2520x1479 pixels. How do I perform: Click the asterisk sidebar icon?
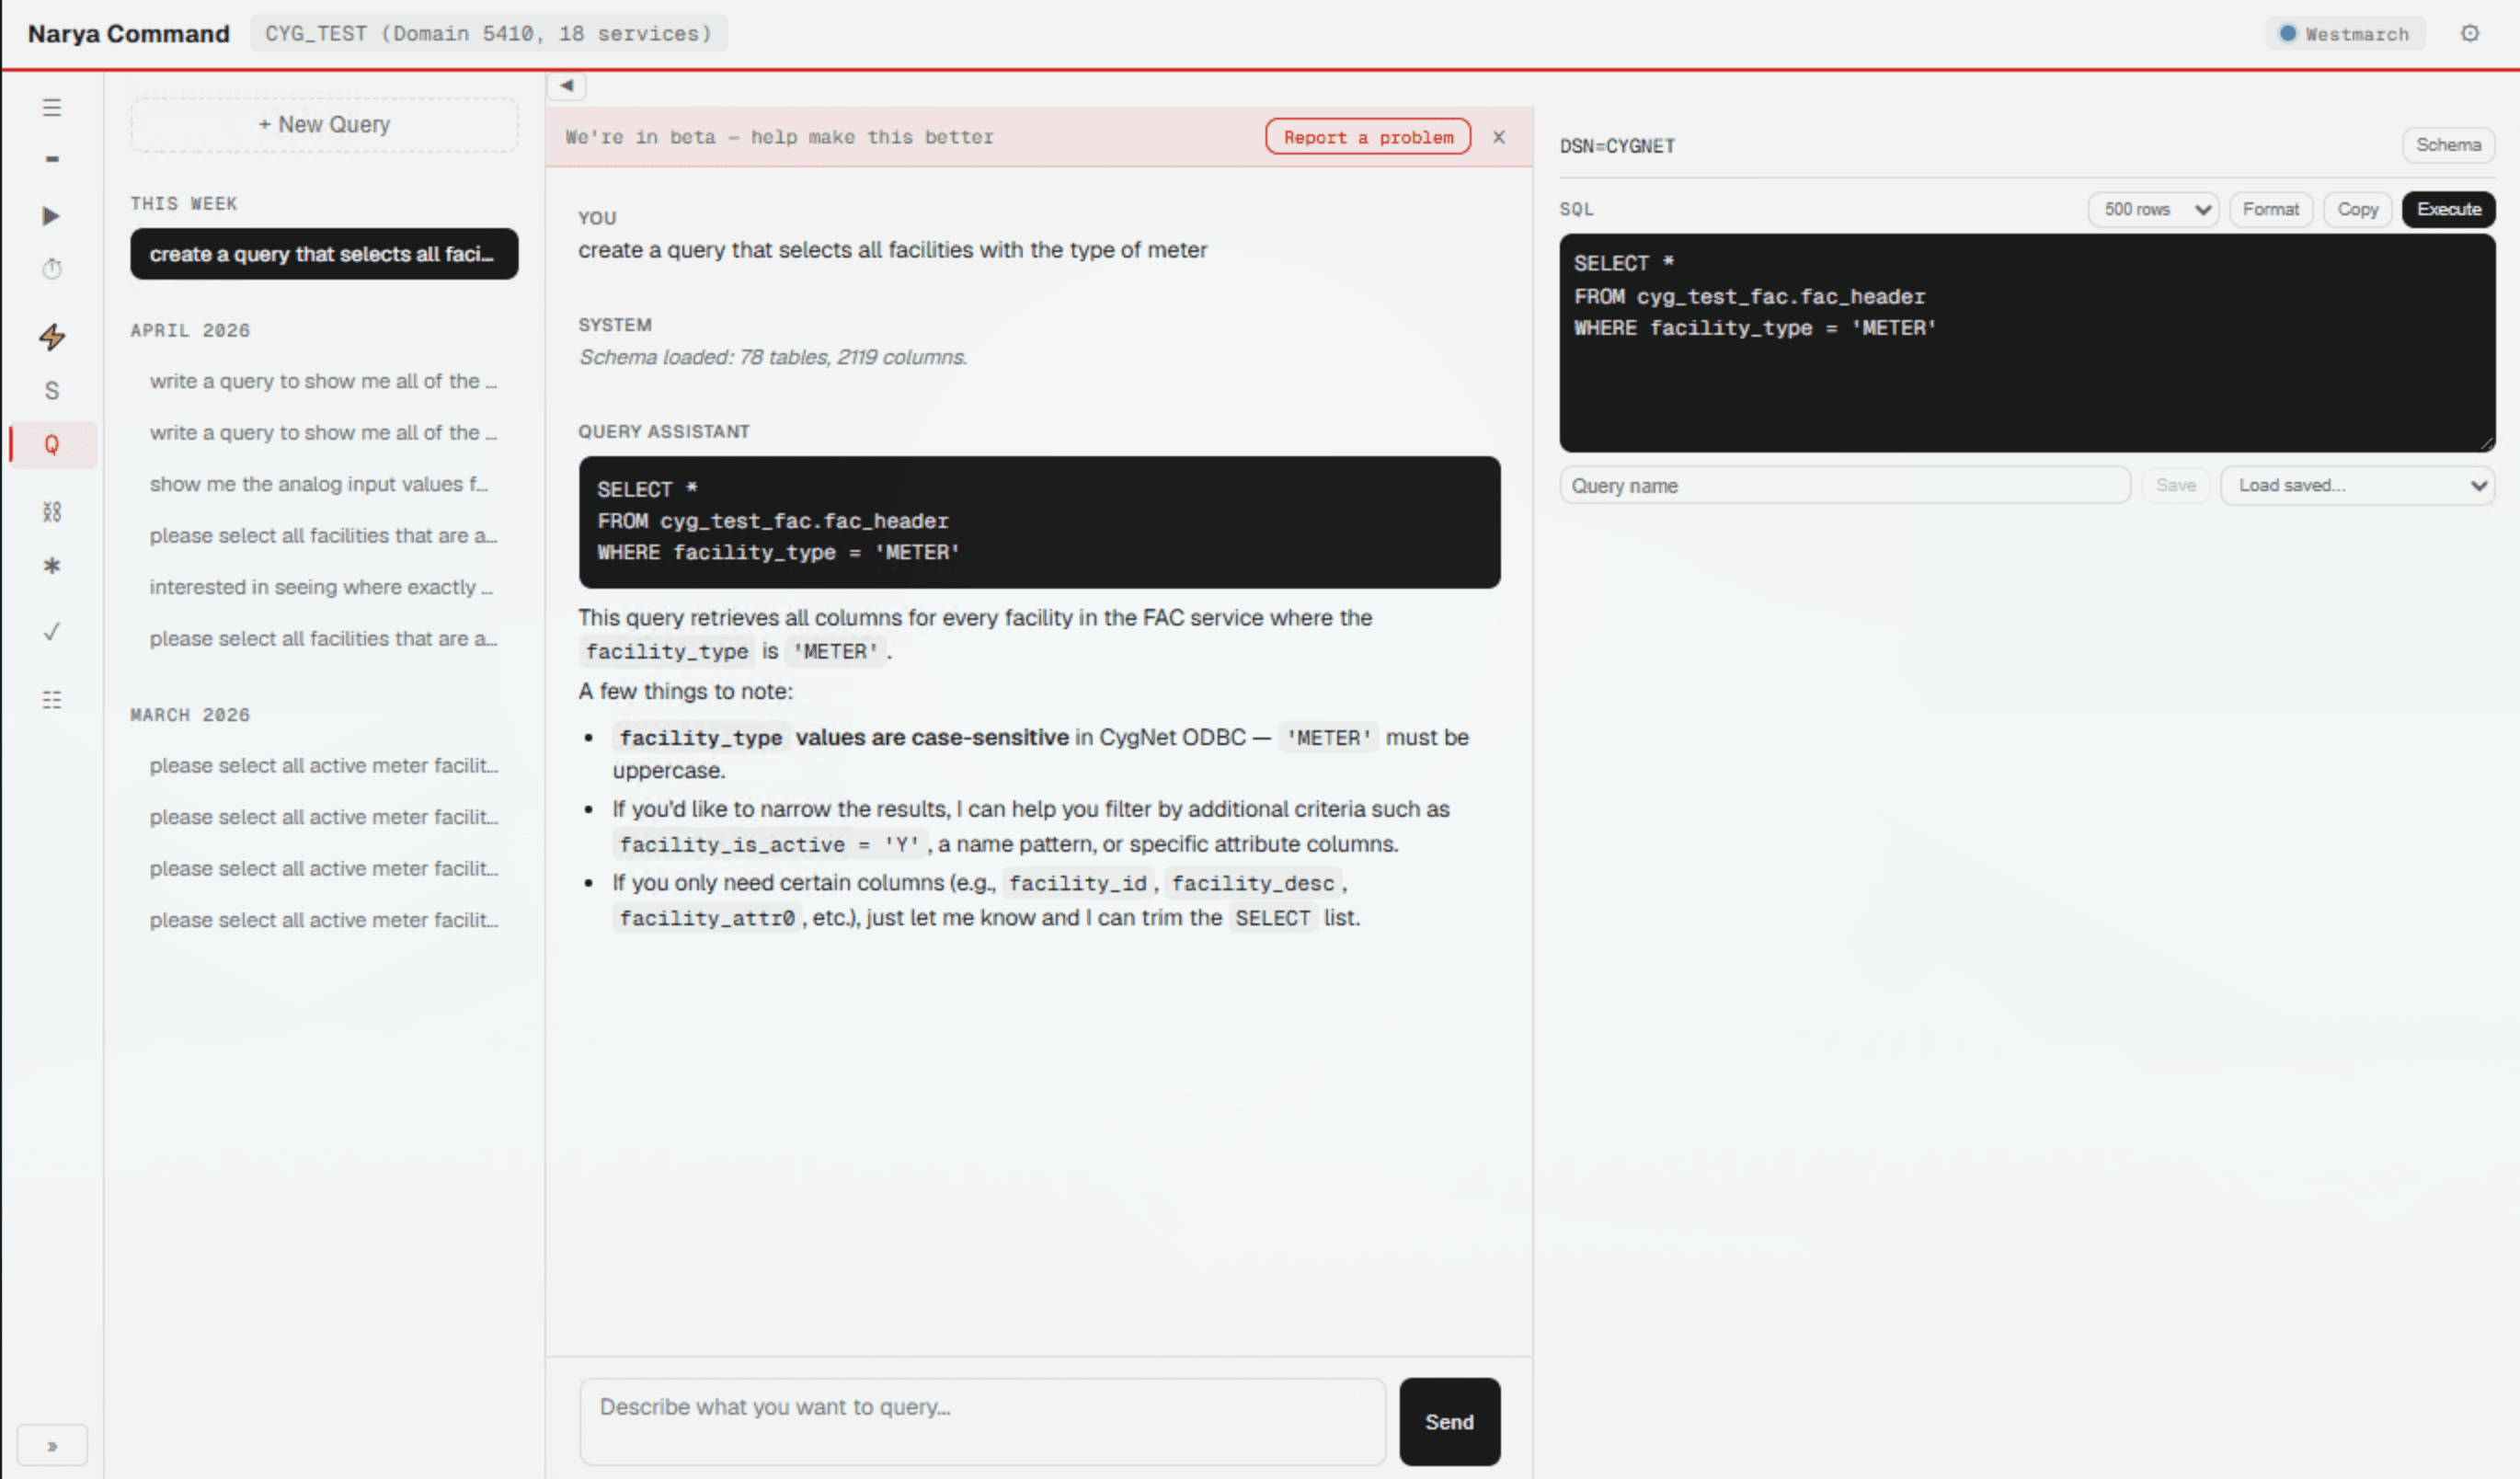point(52,566)
